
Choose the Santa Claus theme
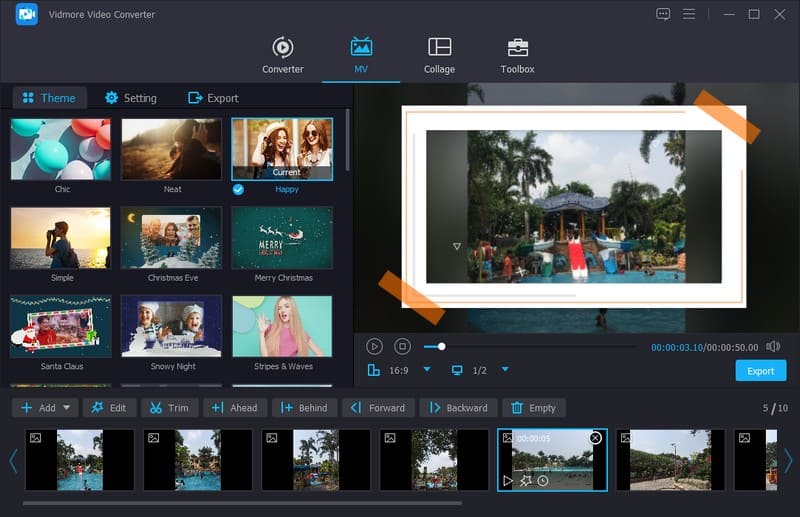click(x=61, y=326)
